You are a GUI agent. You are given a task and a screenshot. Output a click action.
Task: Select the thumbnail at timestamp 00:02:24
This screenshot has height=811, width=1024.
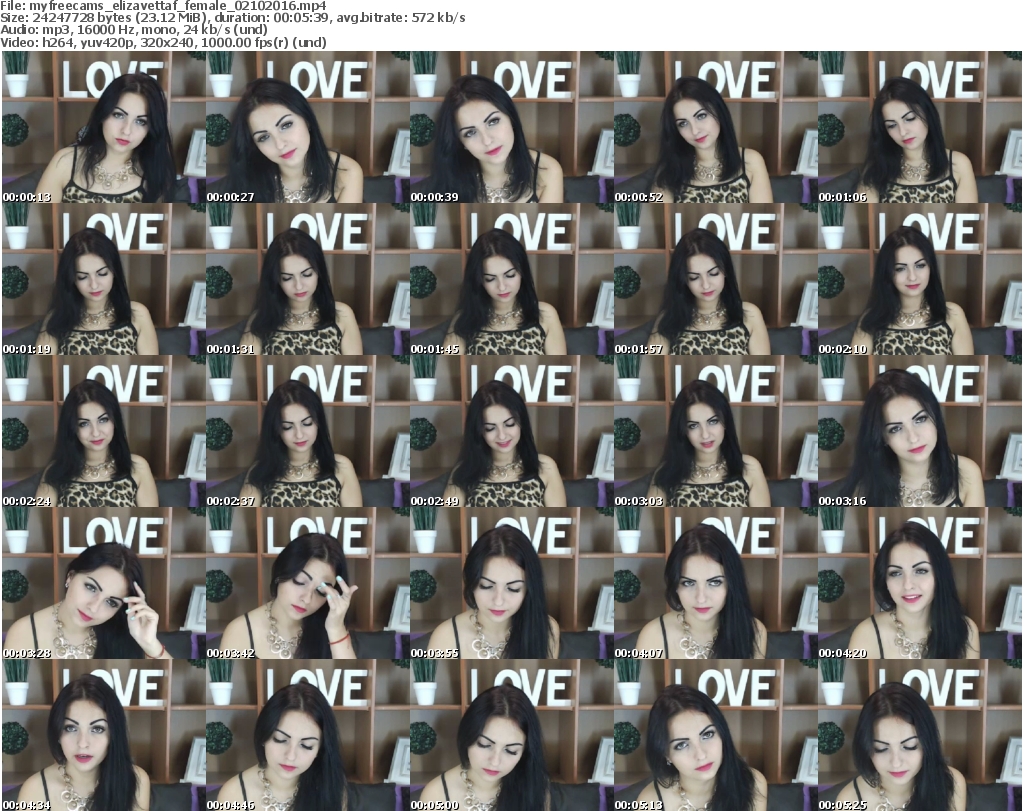tap(104, 431)
